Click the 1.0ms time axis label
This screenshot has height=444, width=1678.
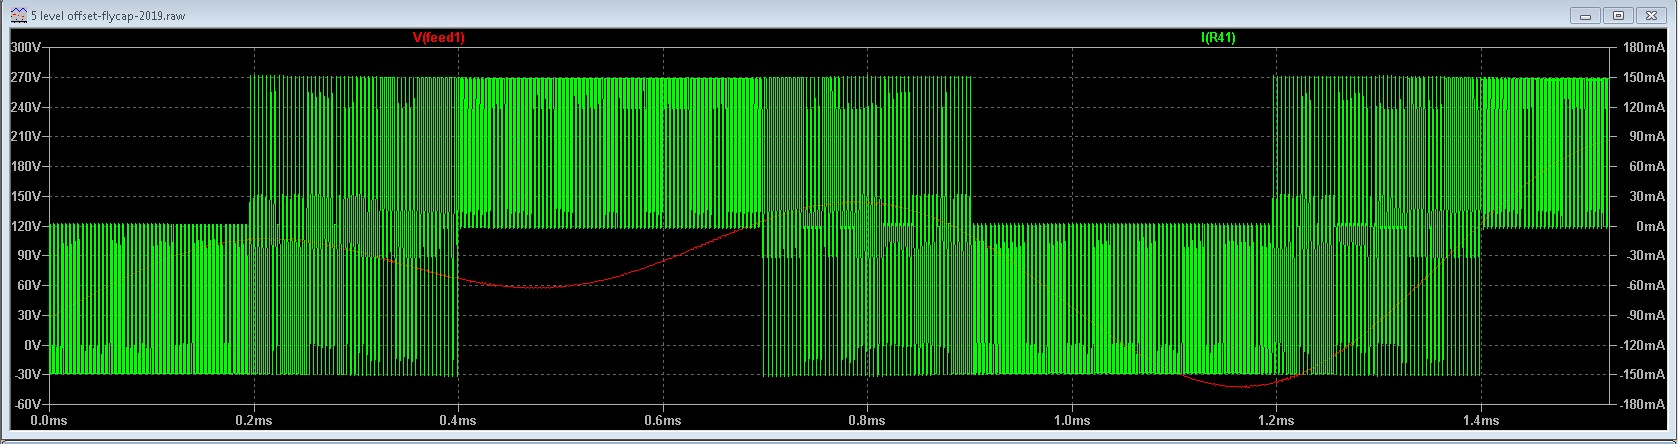coord(1072,421)
